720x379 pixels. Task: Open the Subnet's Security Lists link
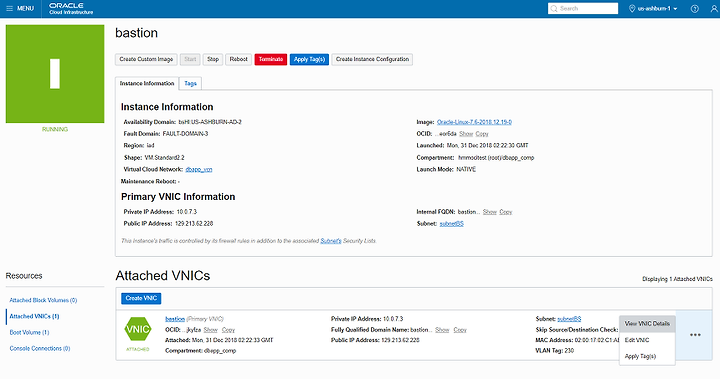pyautogui.click(x=331, y=241)
